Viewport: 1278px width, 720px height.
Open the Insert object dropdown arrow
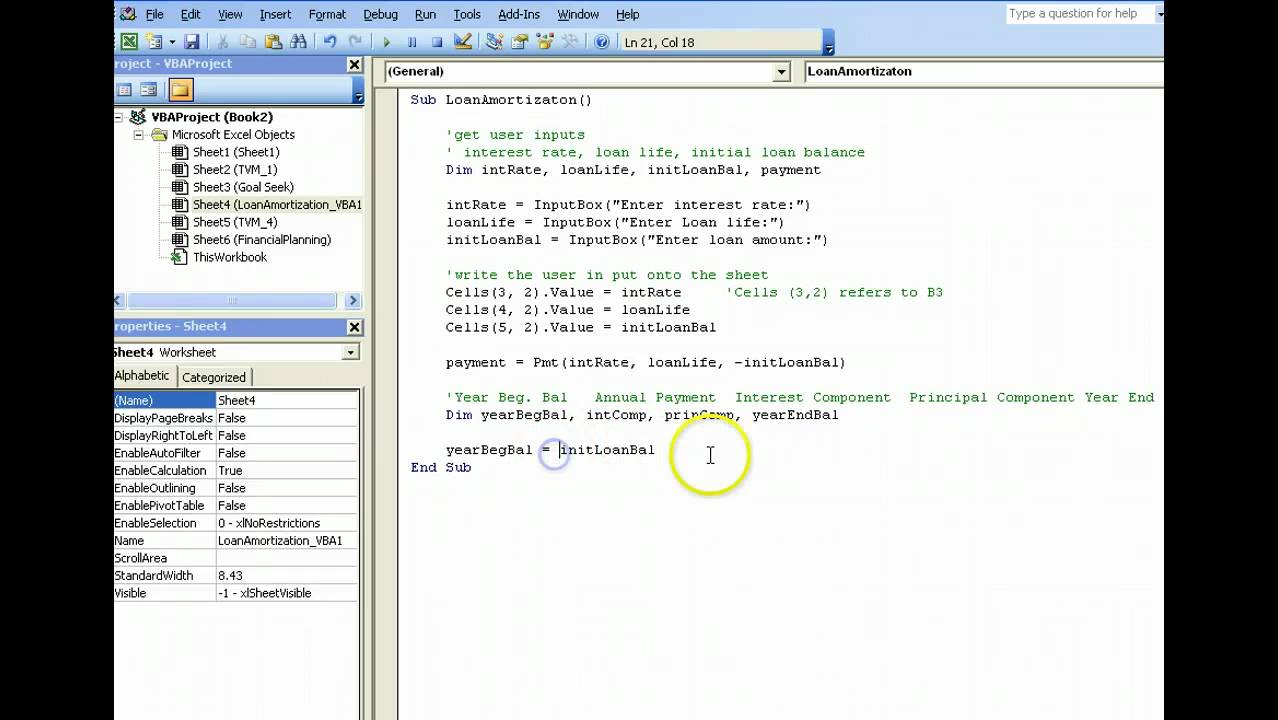[172, 42]
